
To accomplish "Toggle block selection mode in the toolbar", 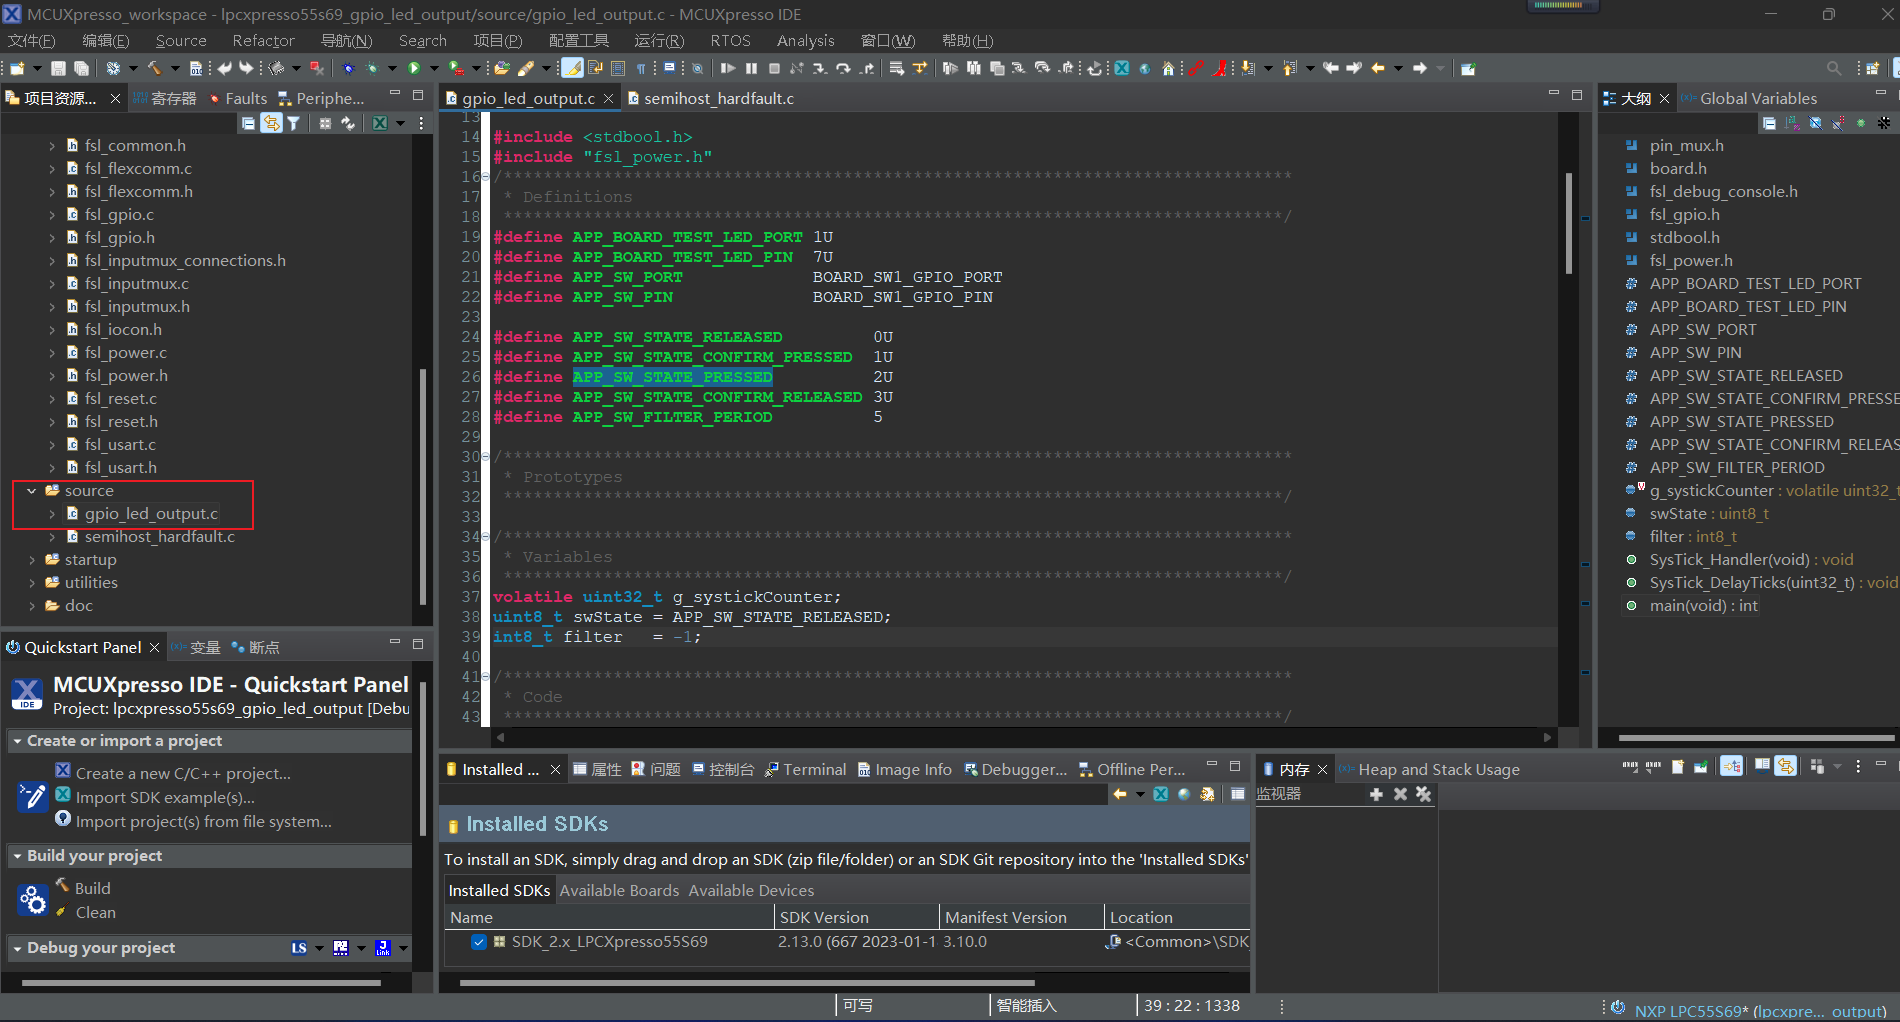I will pos(618,68).
